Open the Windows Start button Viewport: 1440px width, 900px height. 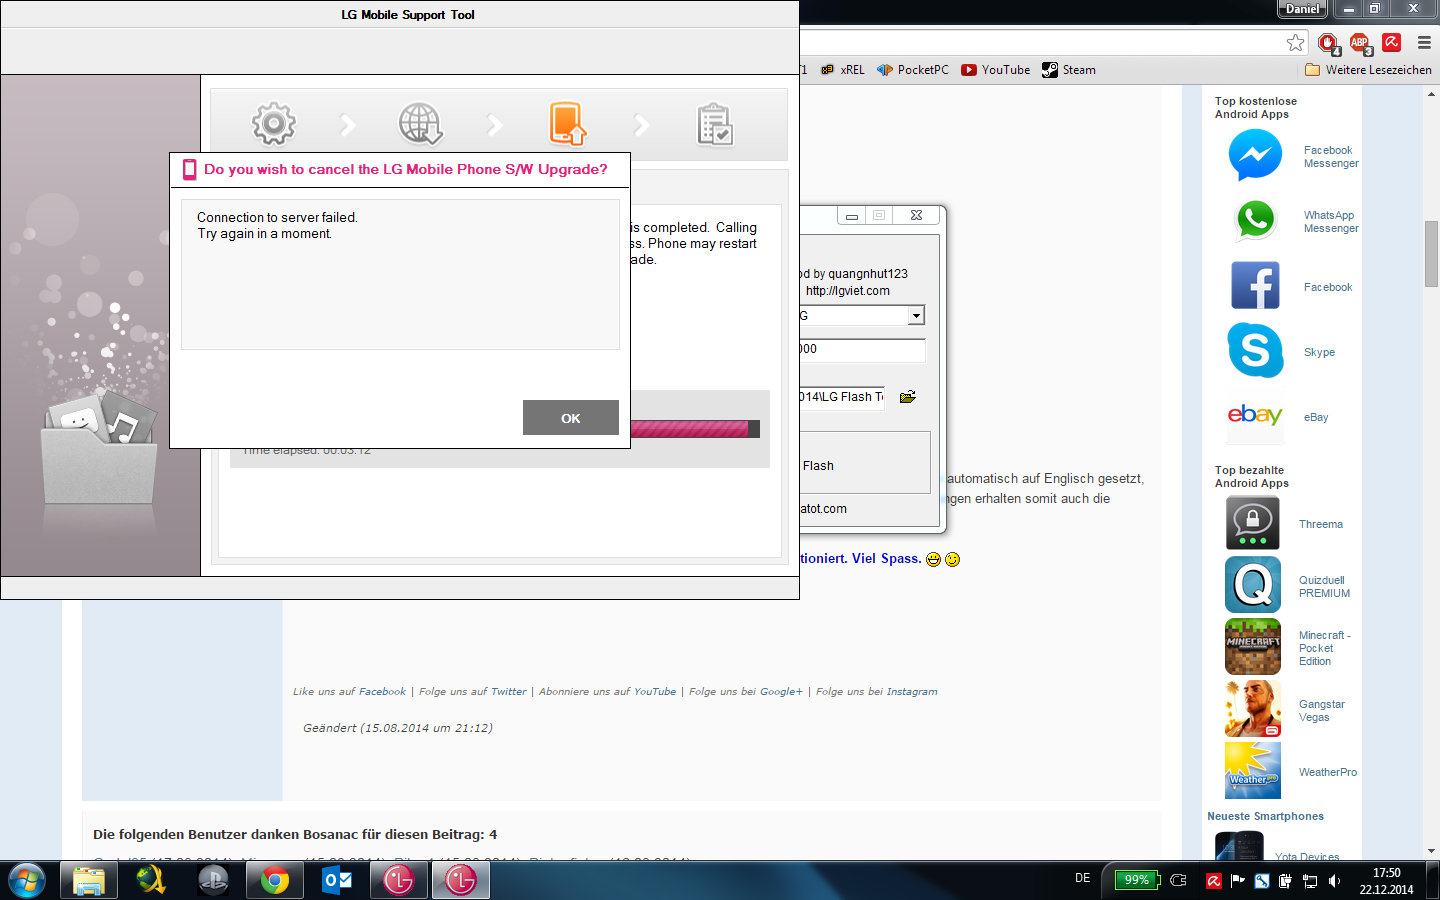pos(26,880)
